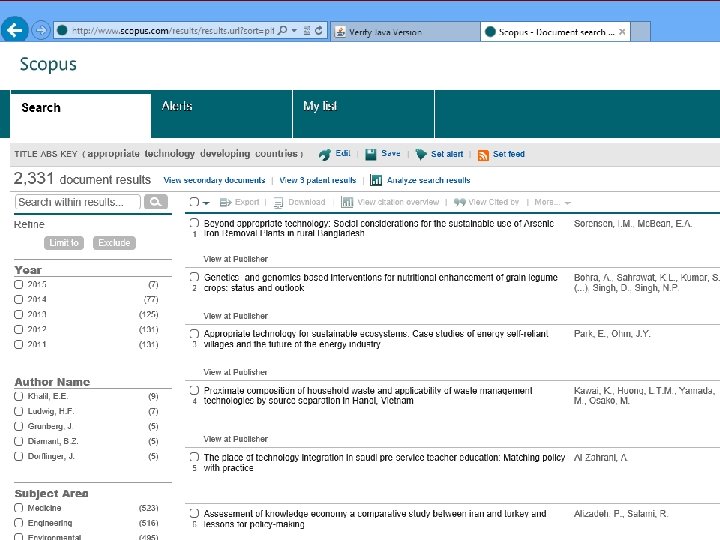Click the Save search disk icon
Viewport: 720px width, 540px height.
(x=371, y=154)
